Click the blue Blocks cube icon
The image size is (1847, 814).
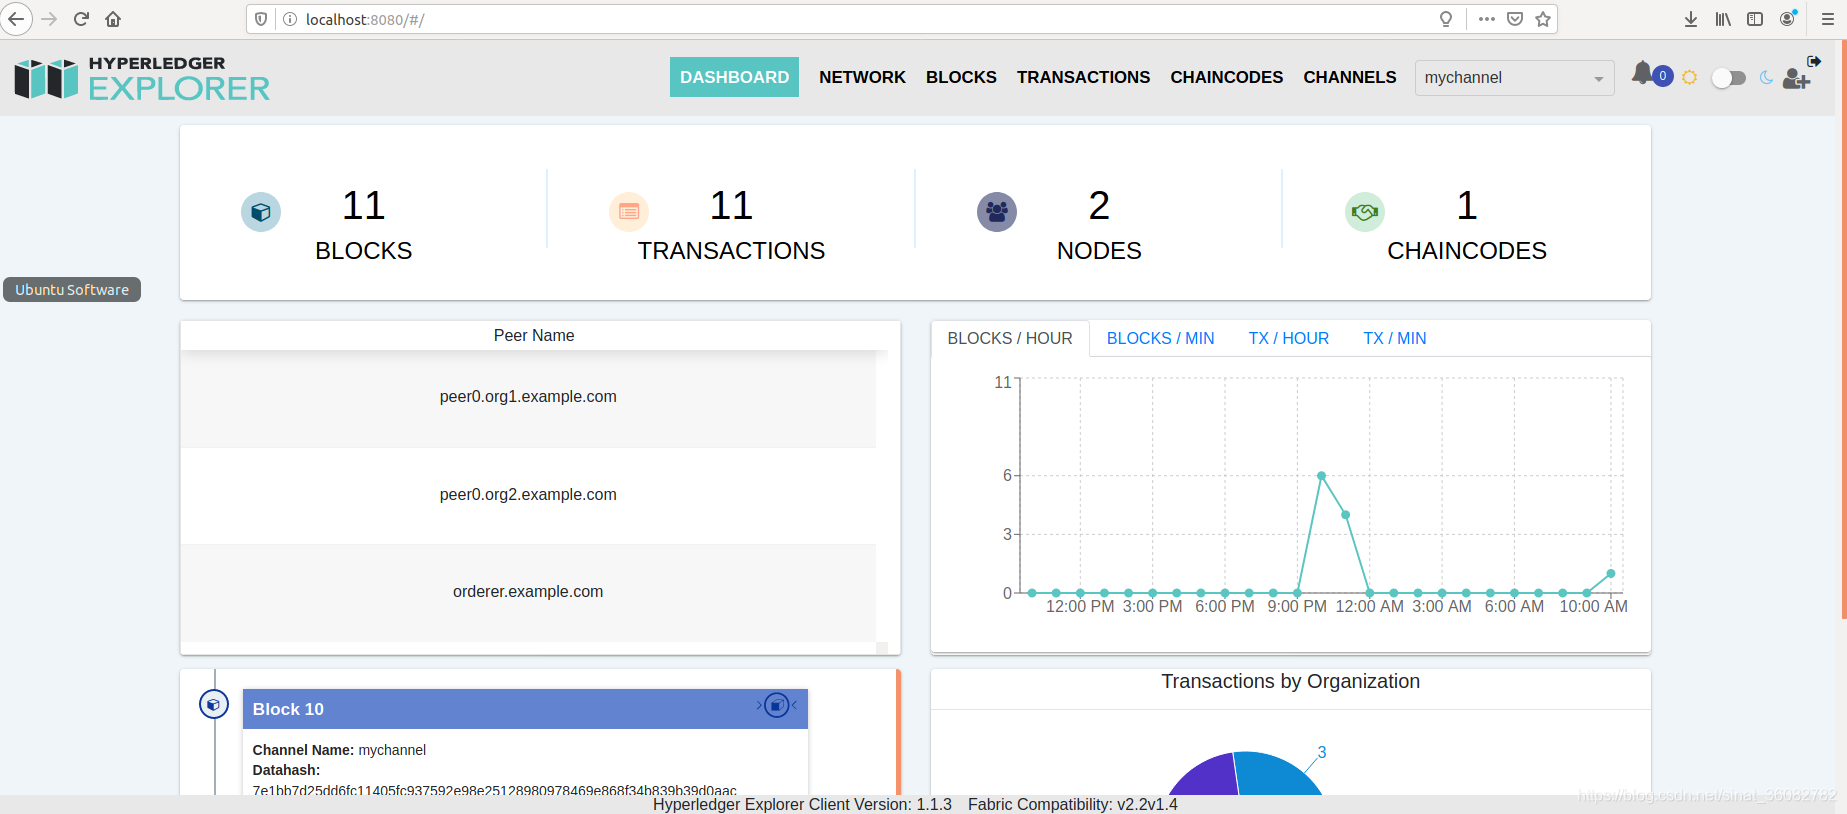[261, 212]
